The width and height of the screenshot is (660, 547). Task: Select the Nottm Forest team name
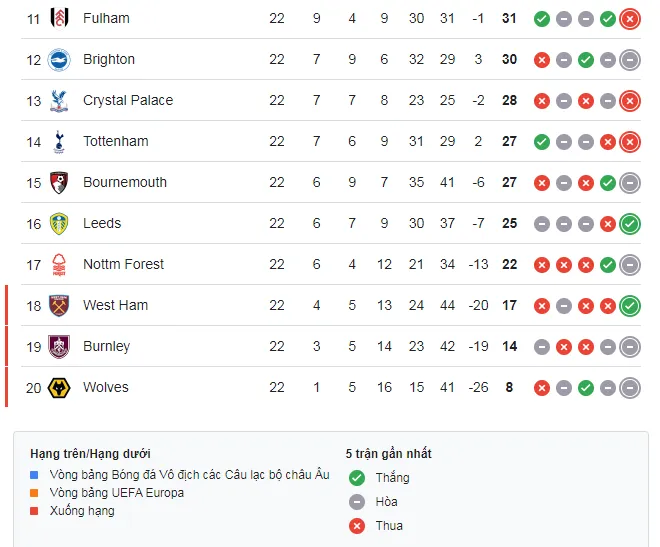[123, 264]
